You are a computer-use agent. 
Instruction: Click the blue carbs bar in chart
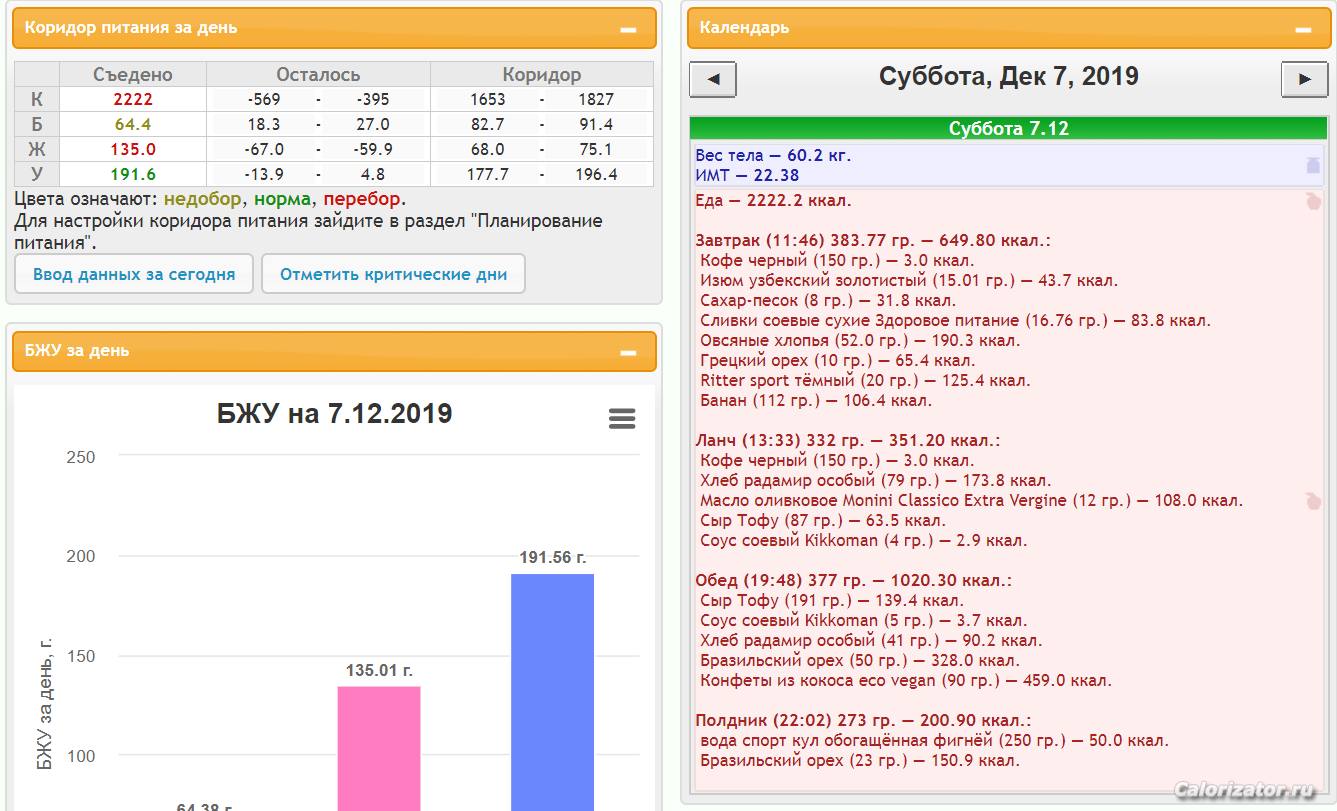pyautogui.click(x=552, y=691)
